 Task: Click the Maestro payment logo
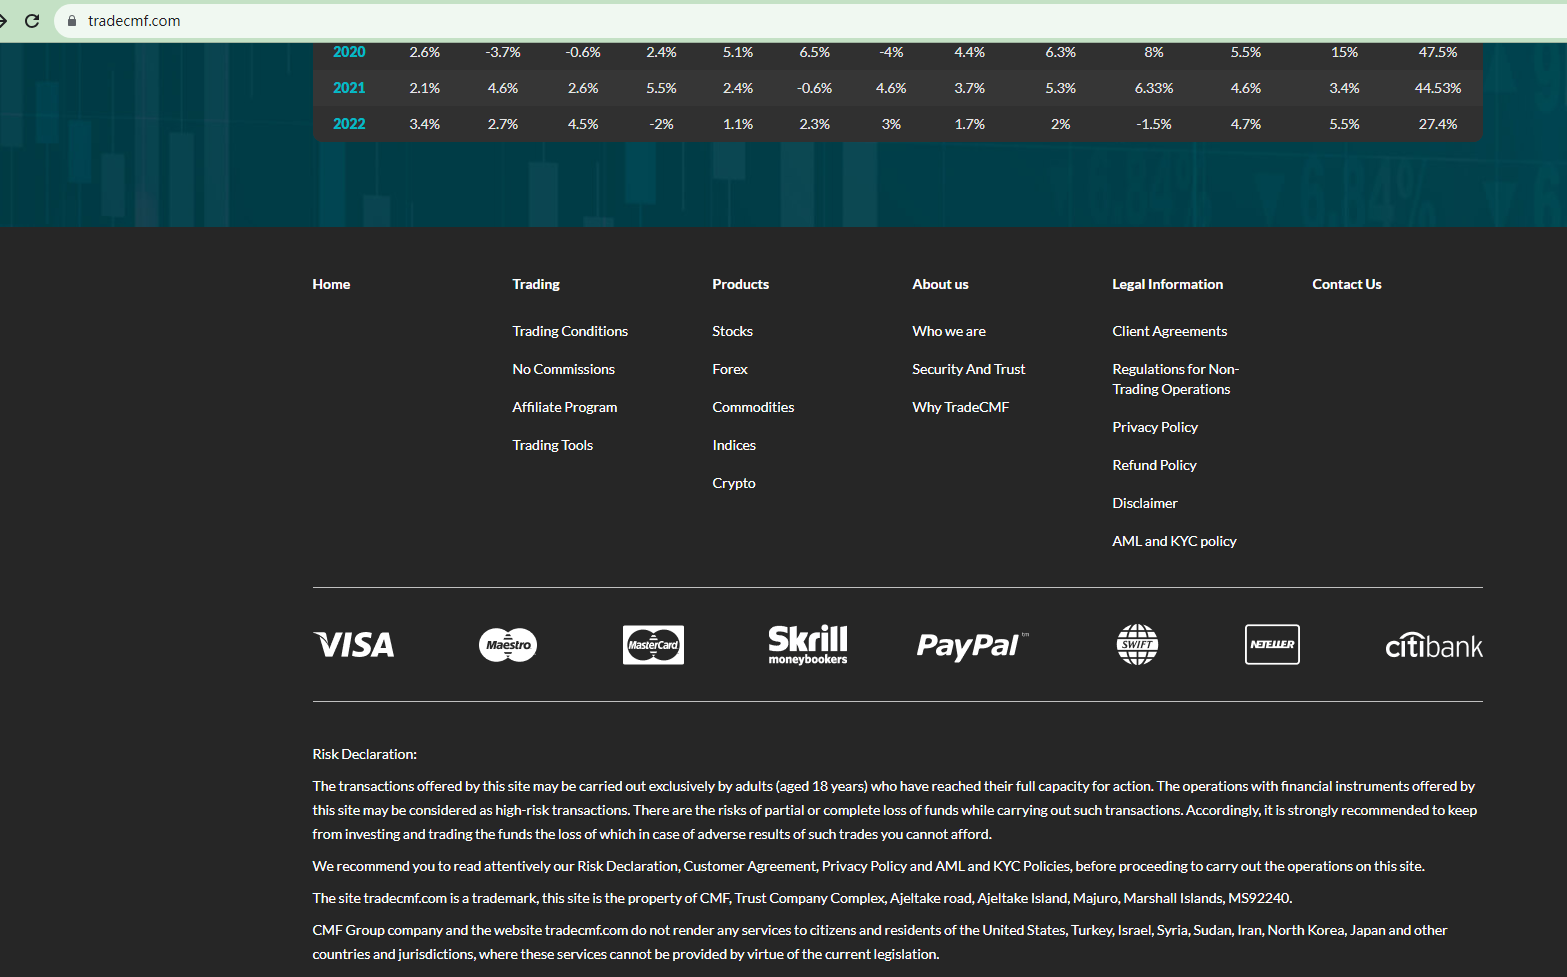click(508, 645)
